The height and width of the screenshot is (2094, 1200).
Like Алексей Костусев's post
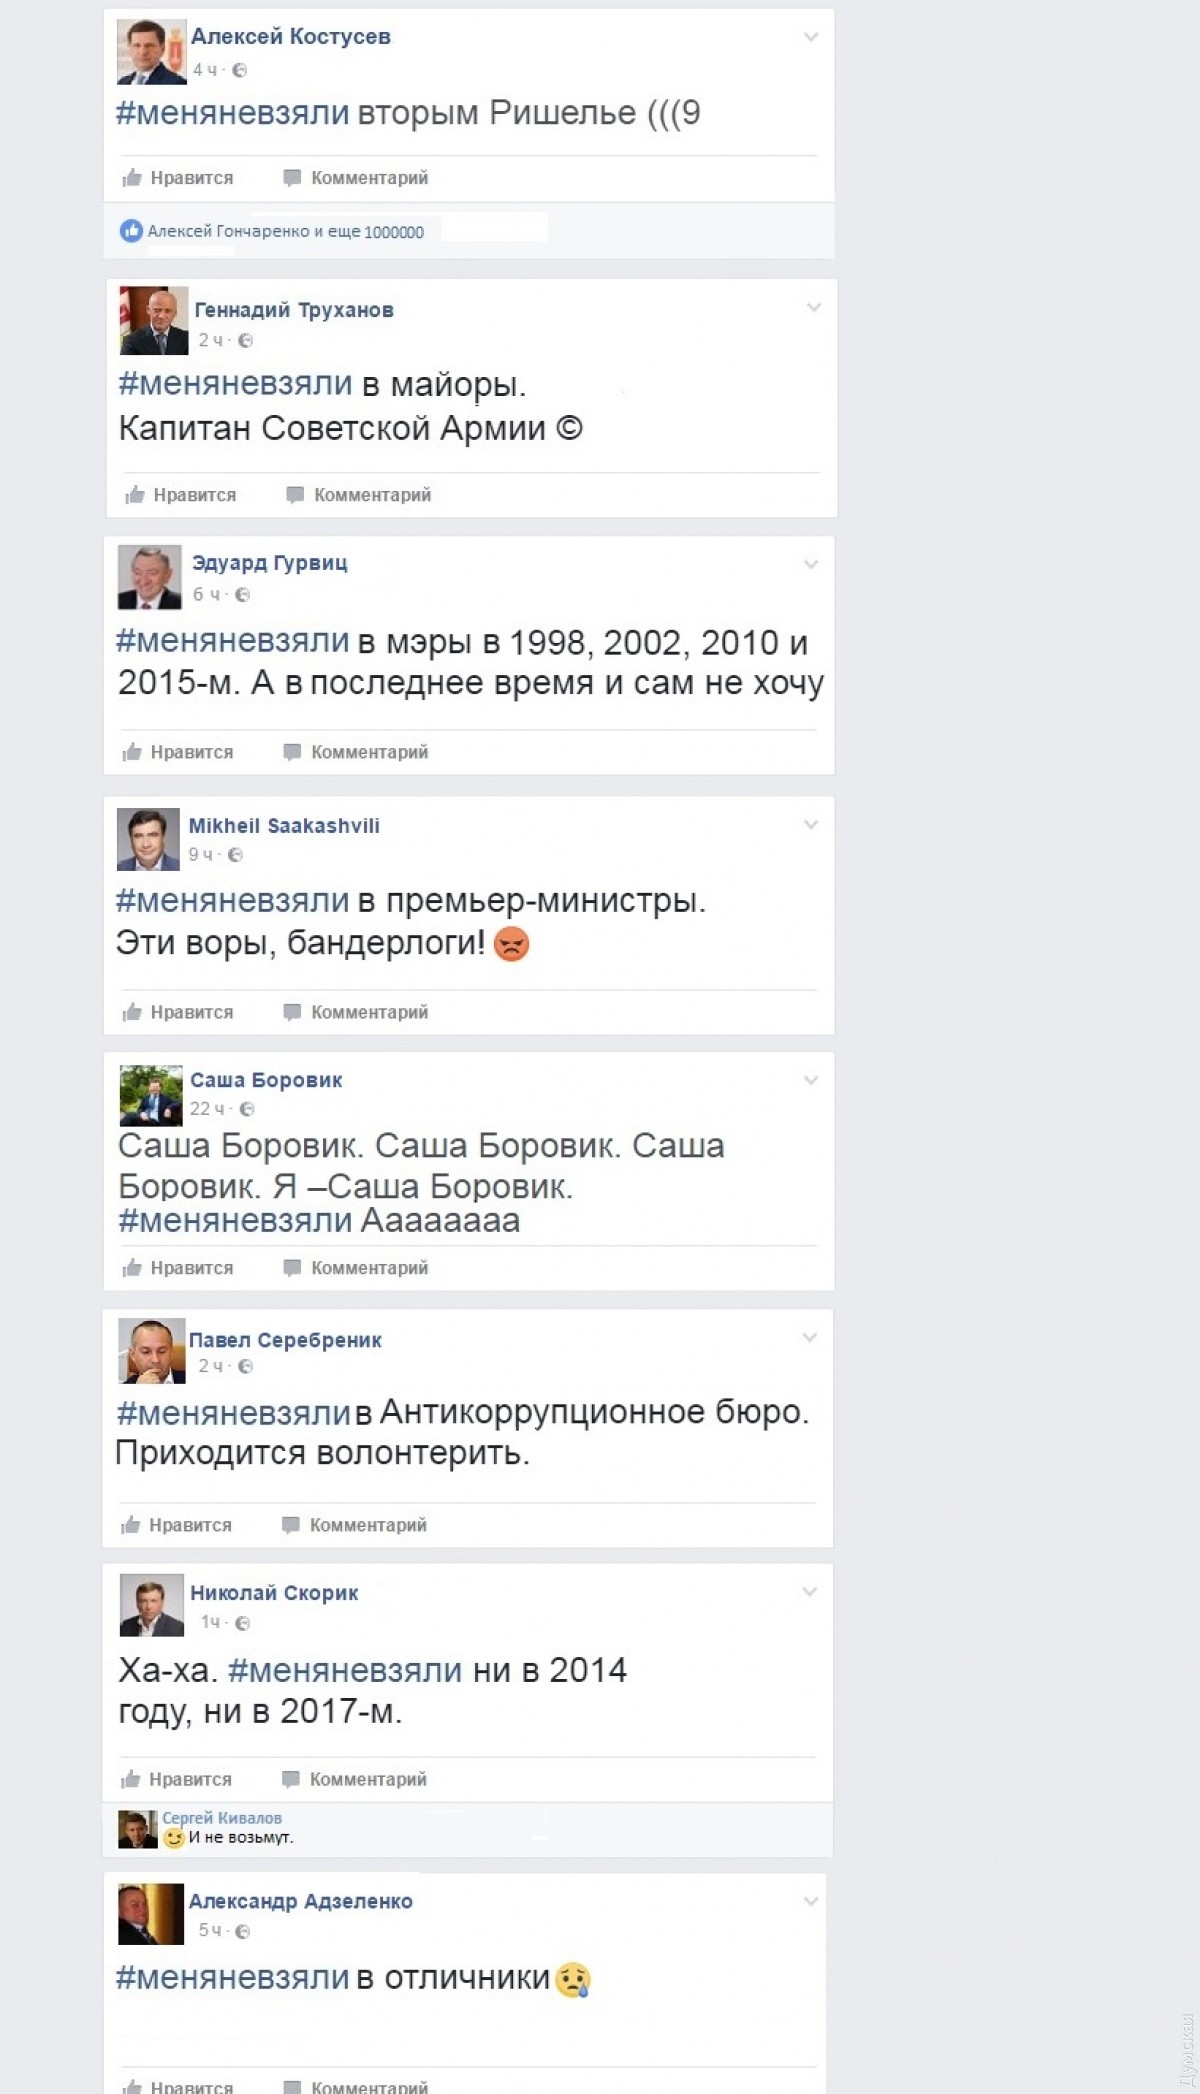click(x=177, y=178)
